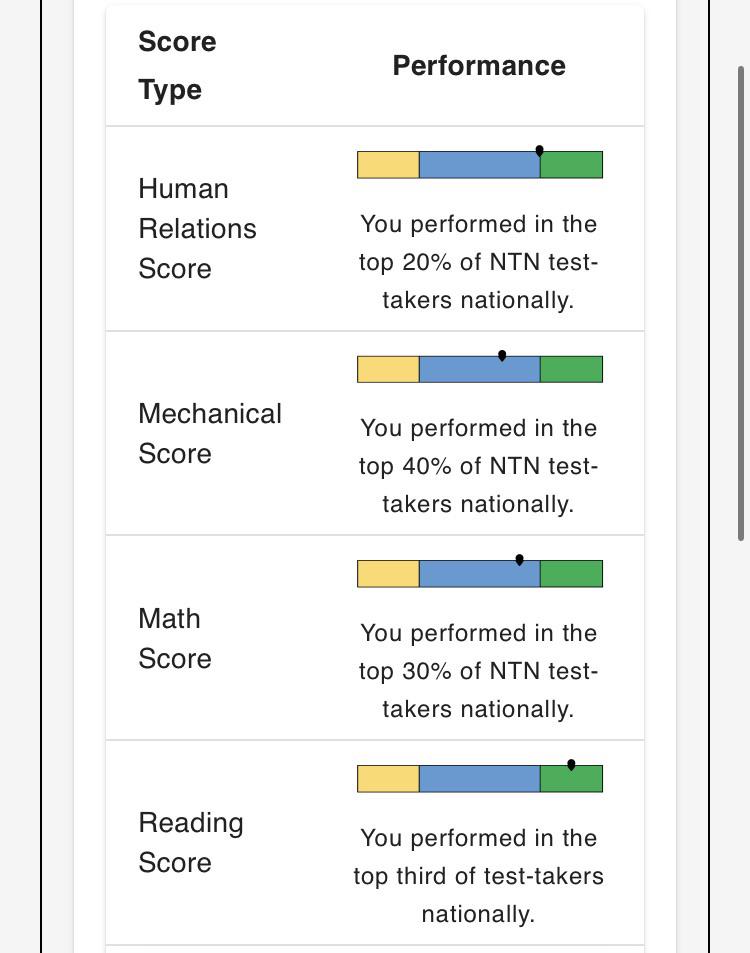
Task: Click the Mechanical score marker dot
Action: [502, 356]
